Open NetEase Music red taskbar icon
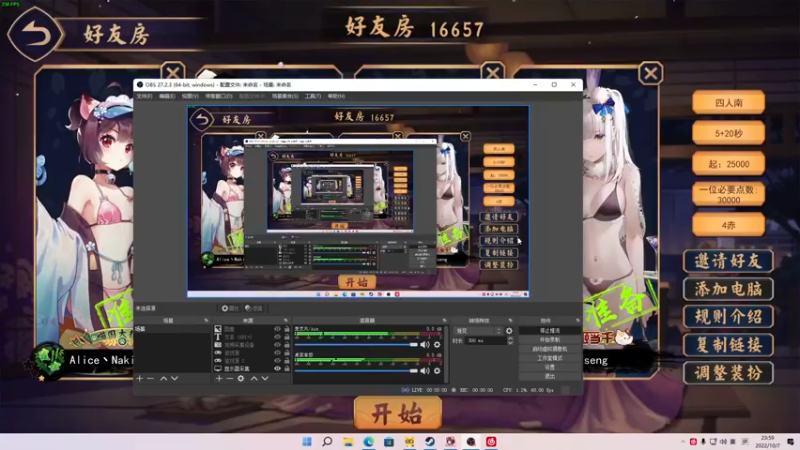Image resolution: width=800 pixels, height=450 pixels. pos(491,441)
